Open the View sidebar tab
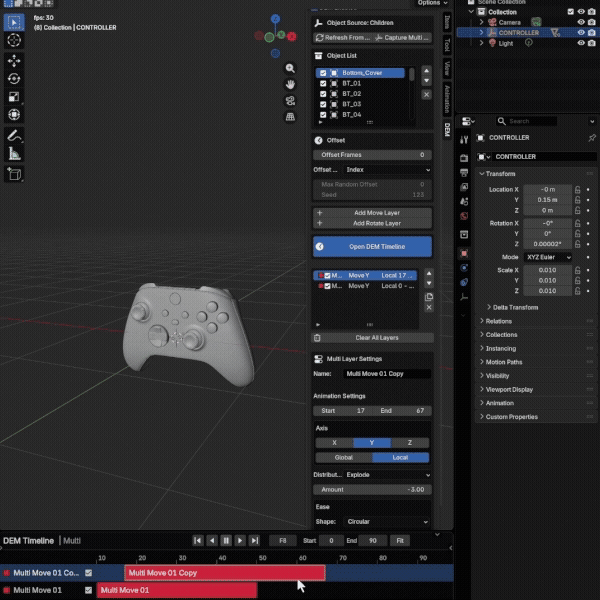 tap(447, 68)
